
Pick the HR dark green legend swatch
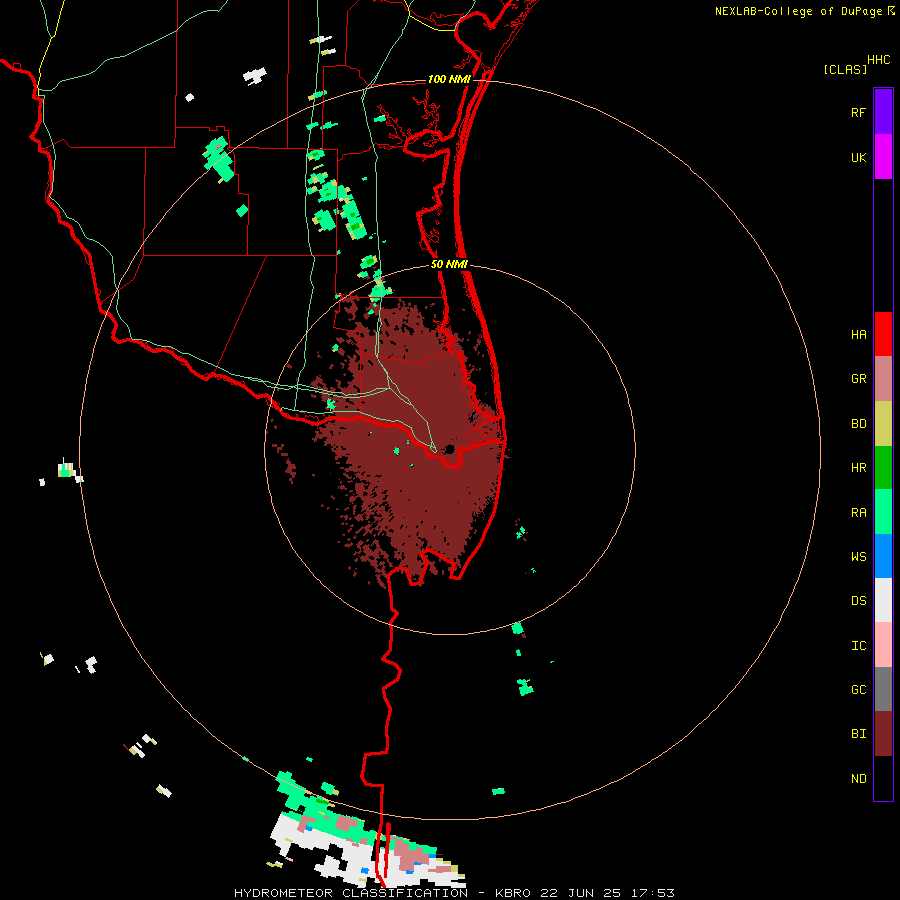click(x=883, y=468)
